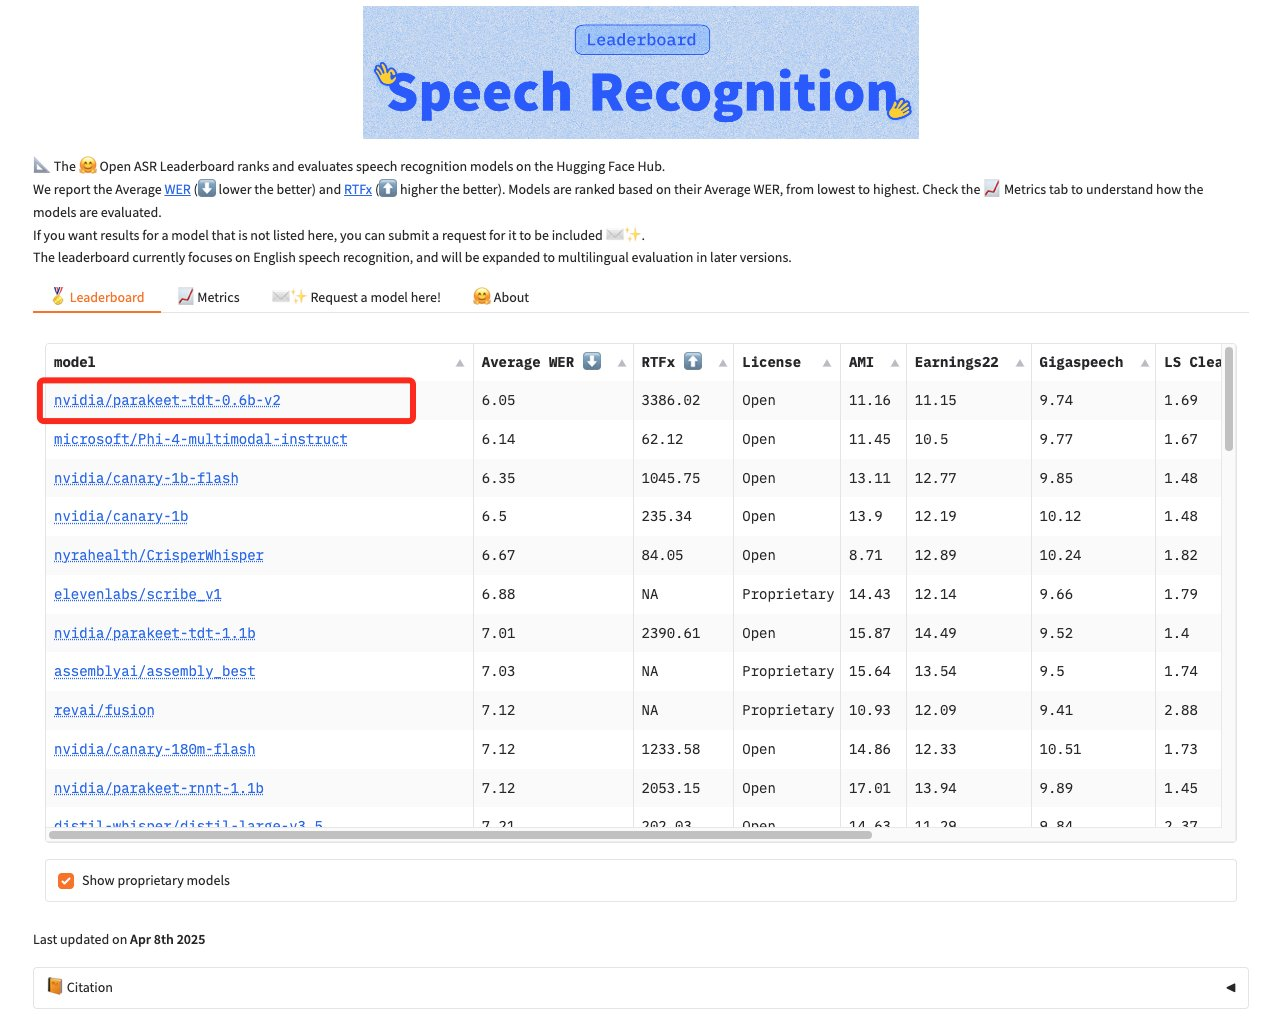Sort by Gigaspeech column arrows
The height and width of the screenshot is (1023, 1285).
point(1145,363)
